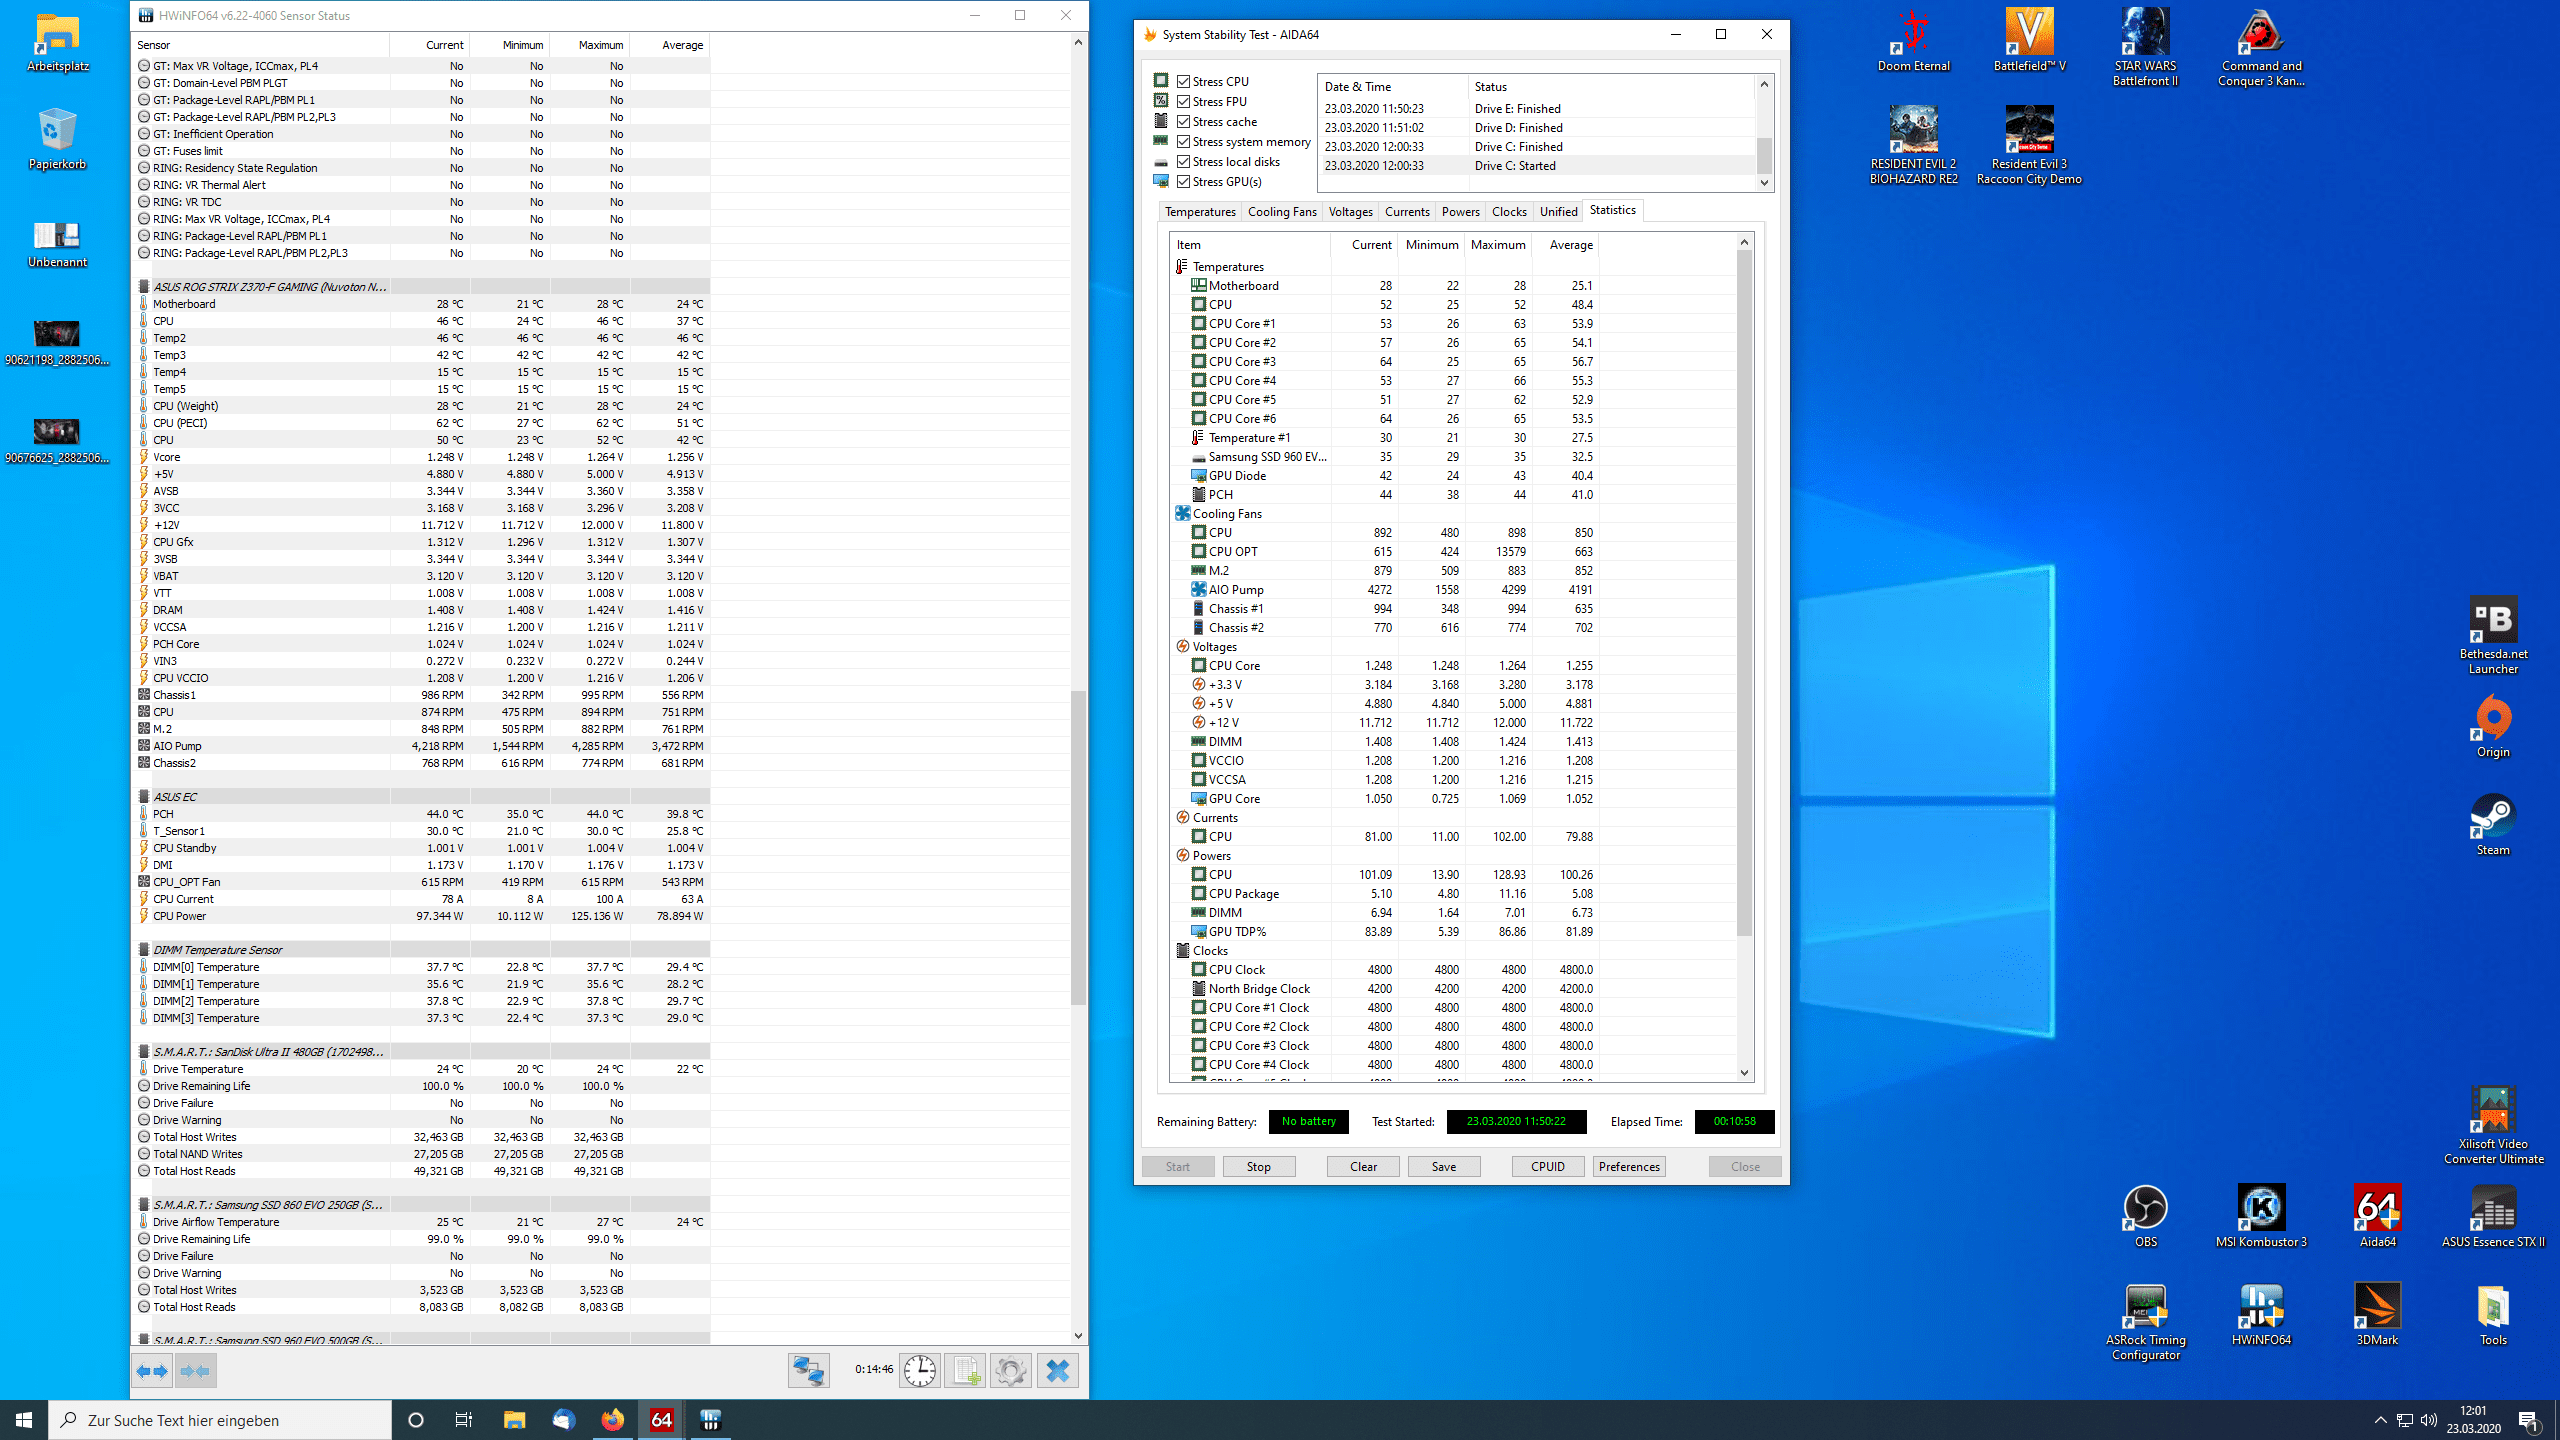This screenshot has width=2560, height=1440.
Task: Click the blue X close-sensors icon in HWiNFO
Action: click(x=1058, y=1370)
